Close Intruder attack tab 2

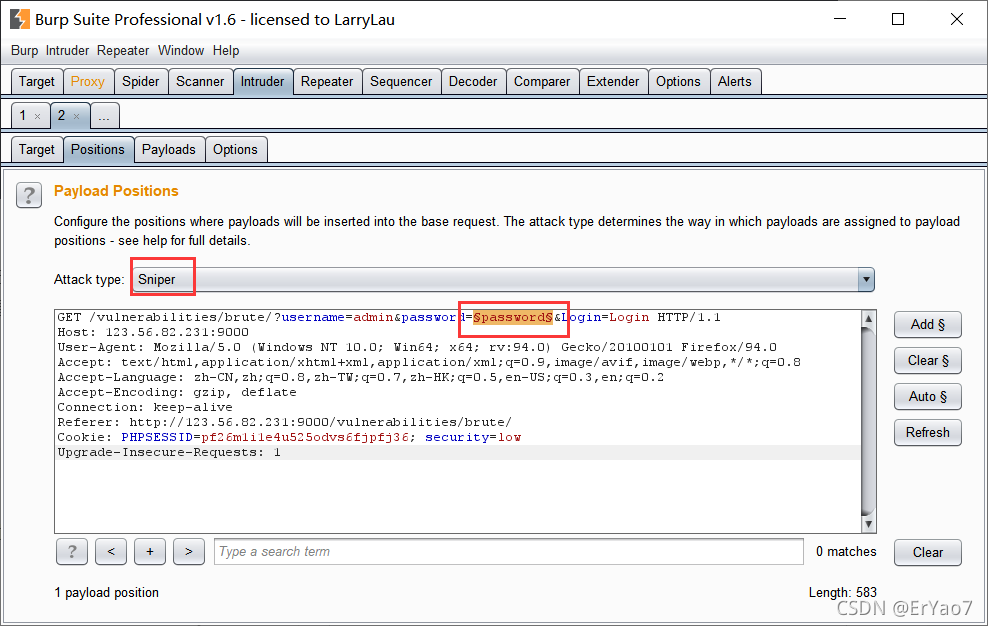point(76,116)
